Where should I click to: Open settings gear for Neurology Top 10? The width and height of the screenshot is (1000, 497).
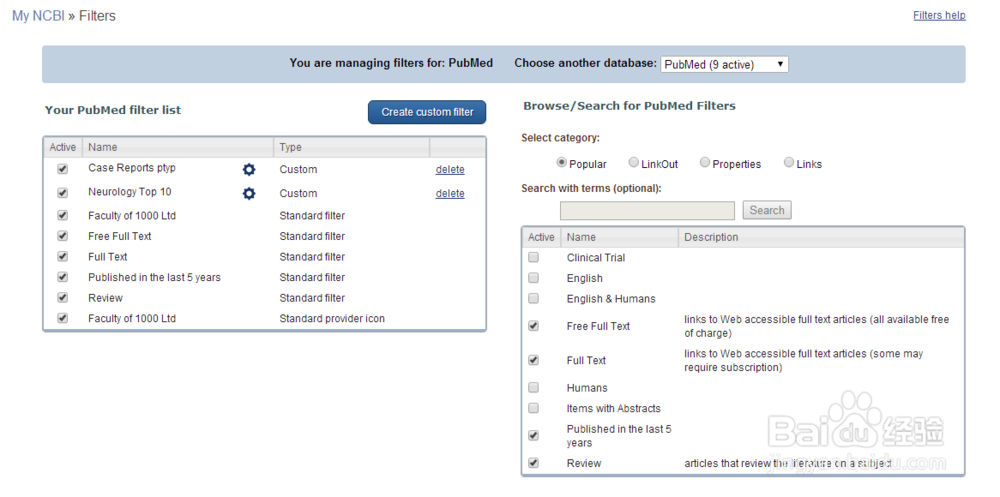pos(249,193)
